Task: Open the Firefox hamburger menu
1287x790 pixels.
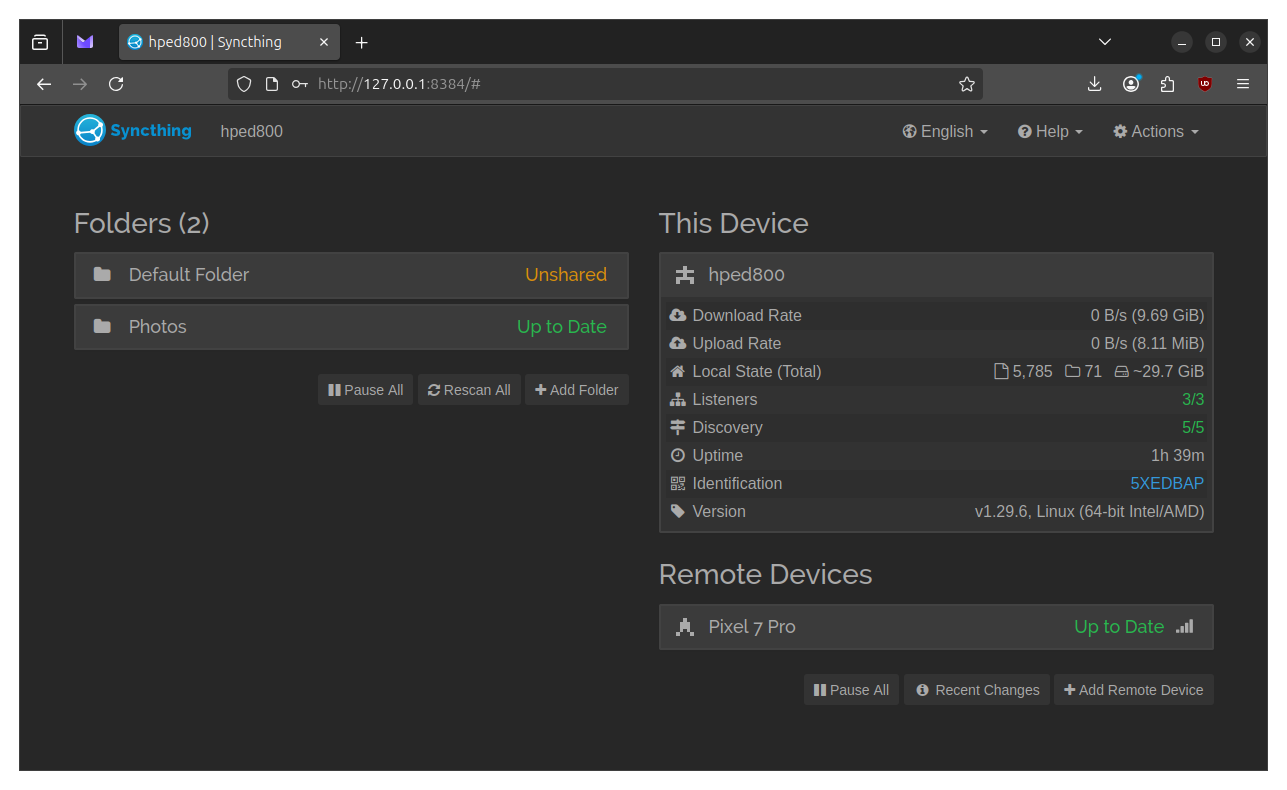Action: (x=1243, y=84)
